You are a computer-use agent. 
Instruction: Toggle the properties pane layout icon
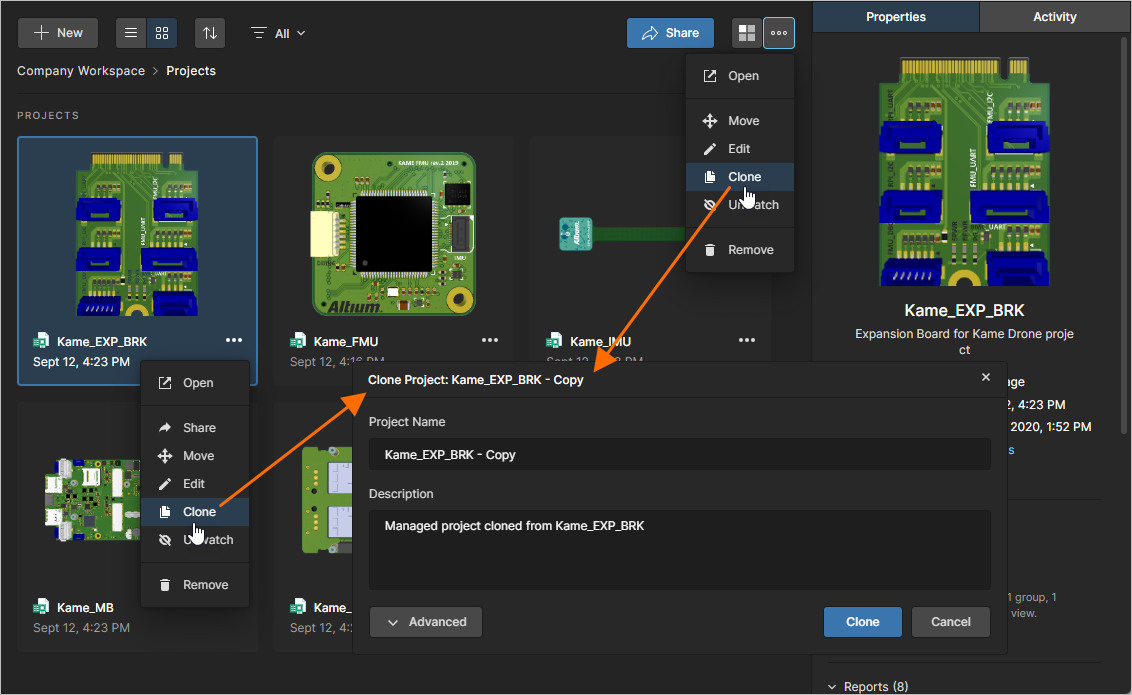[x=747, y=33]
